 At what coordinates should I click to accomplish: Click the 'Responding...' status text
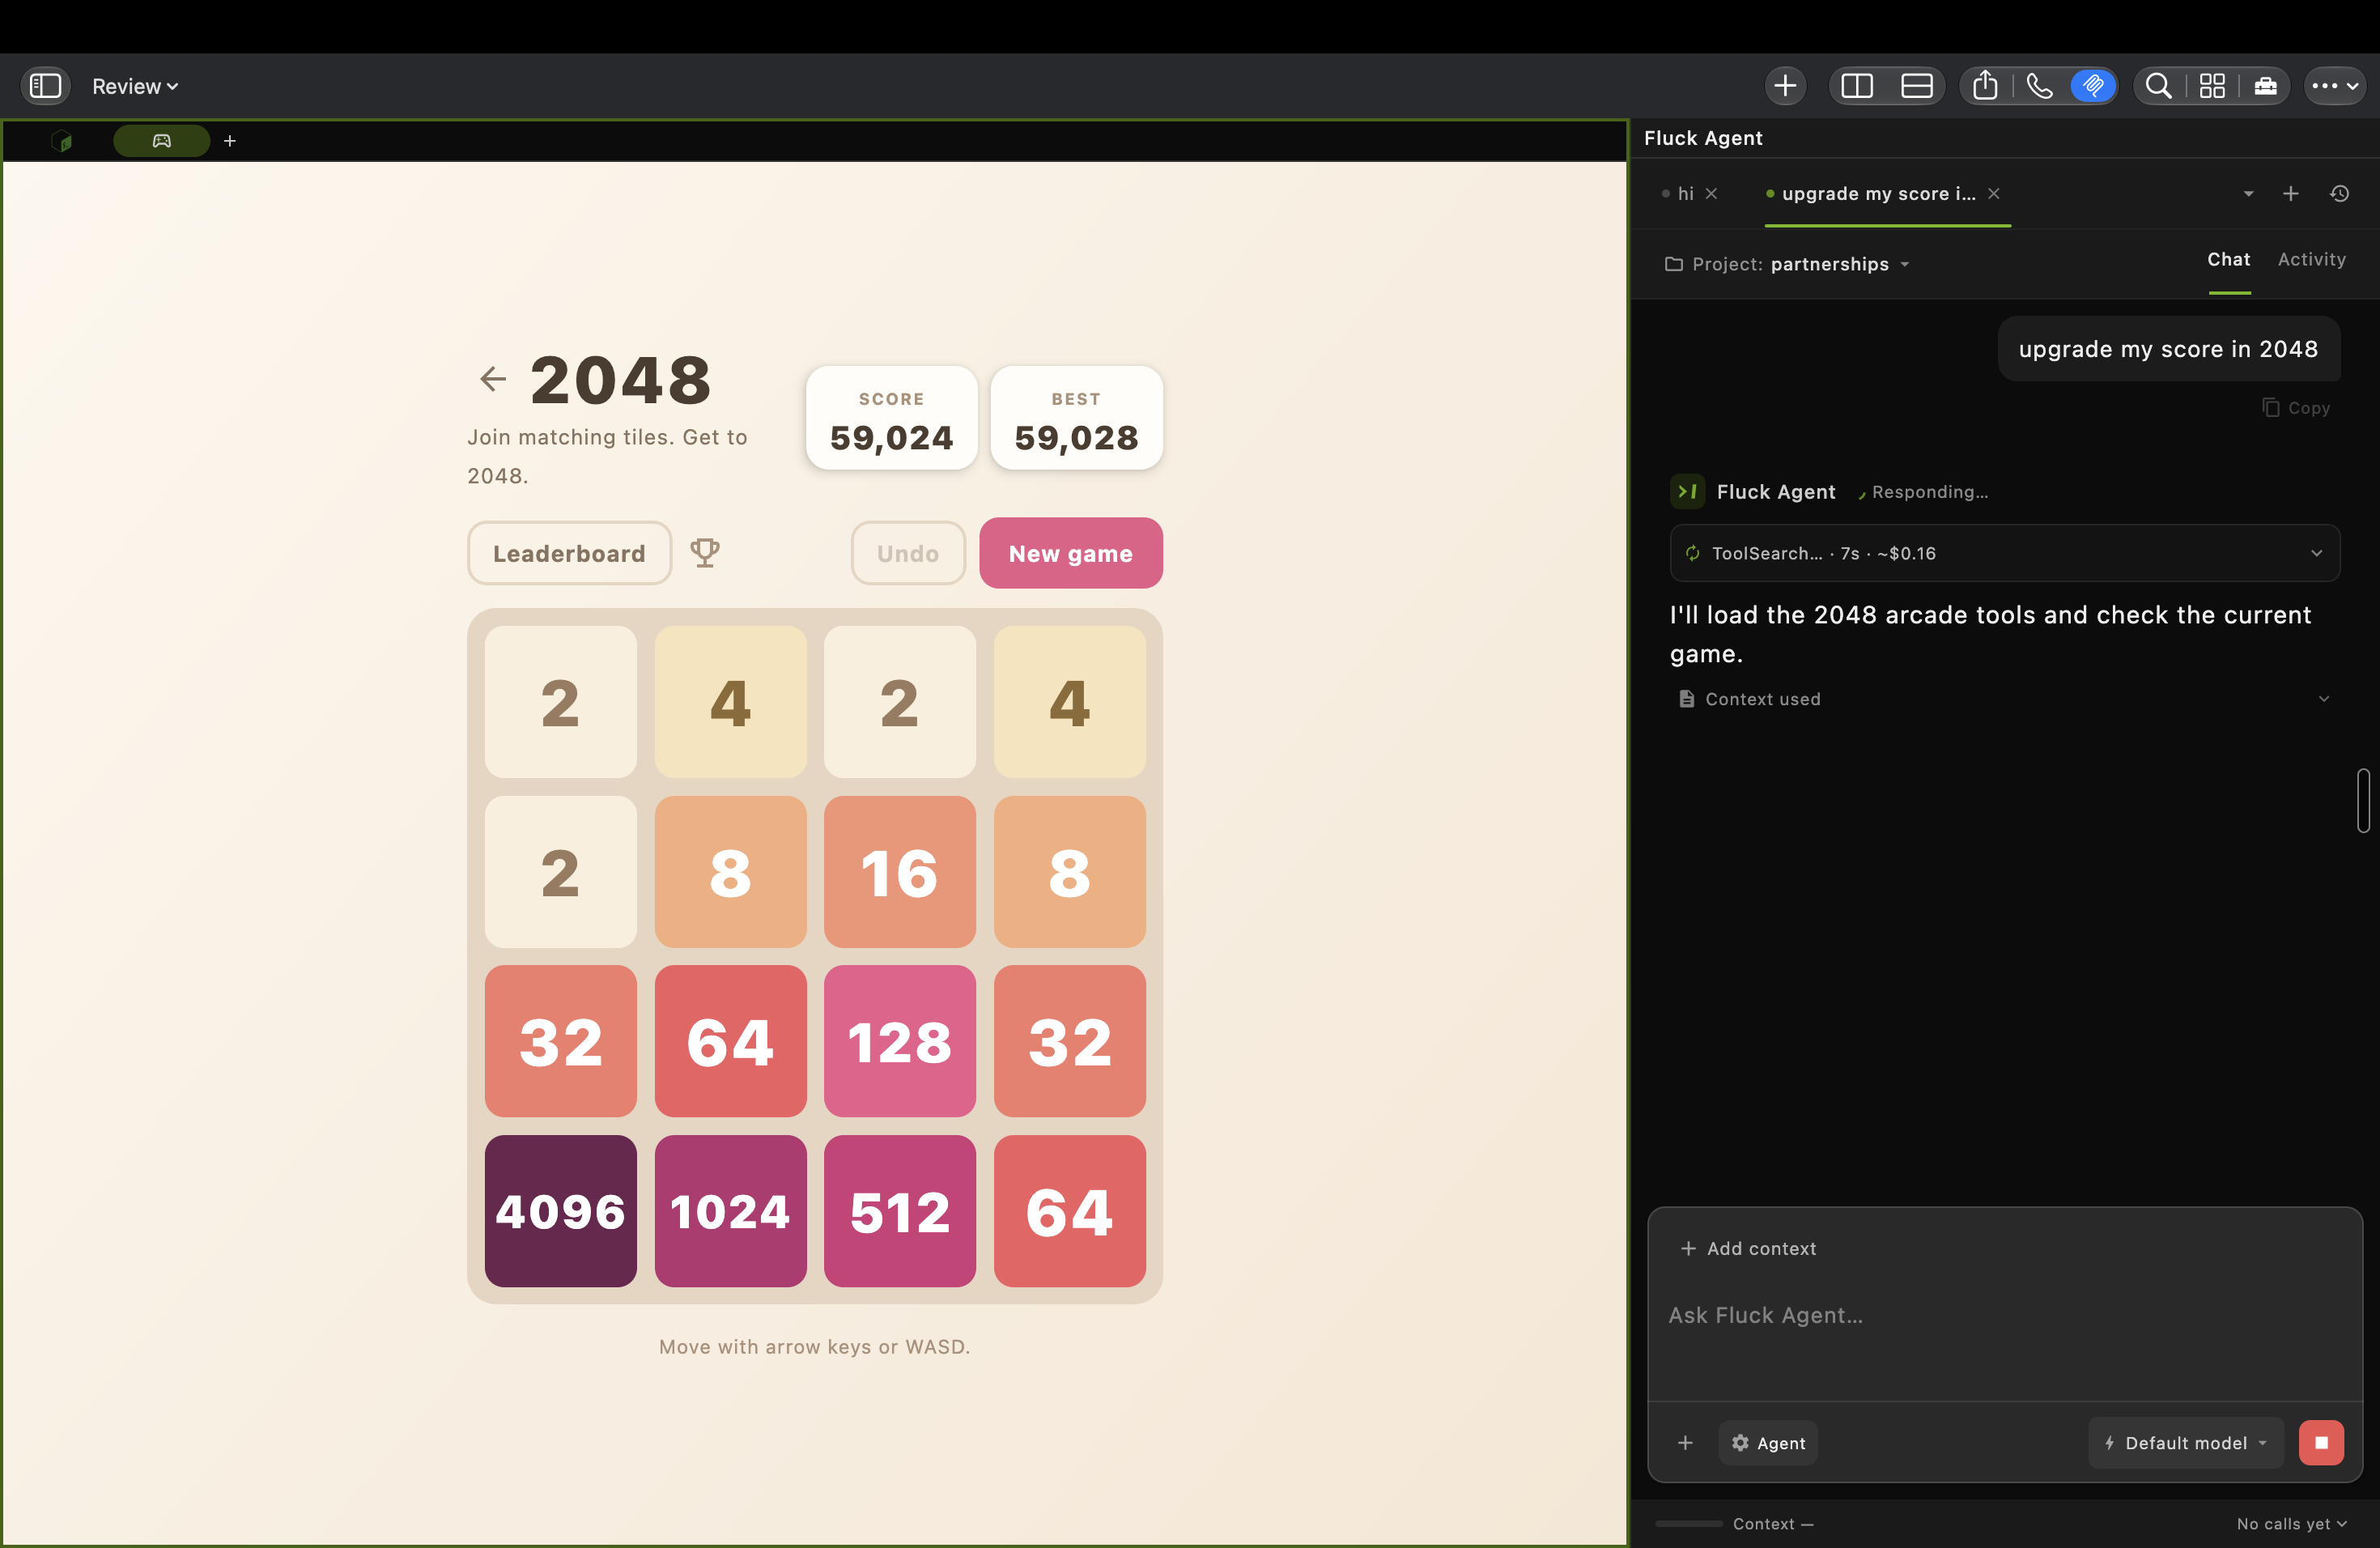(x=1930, y=492)
